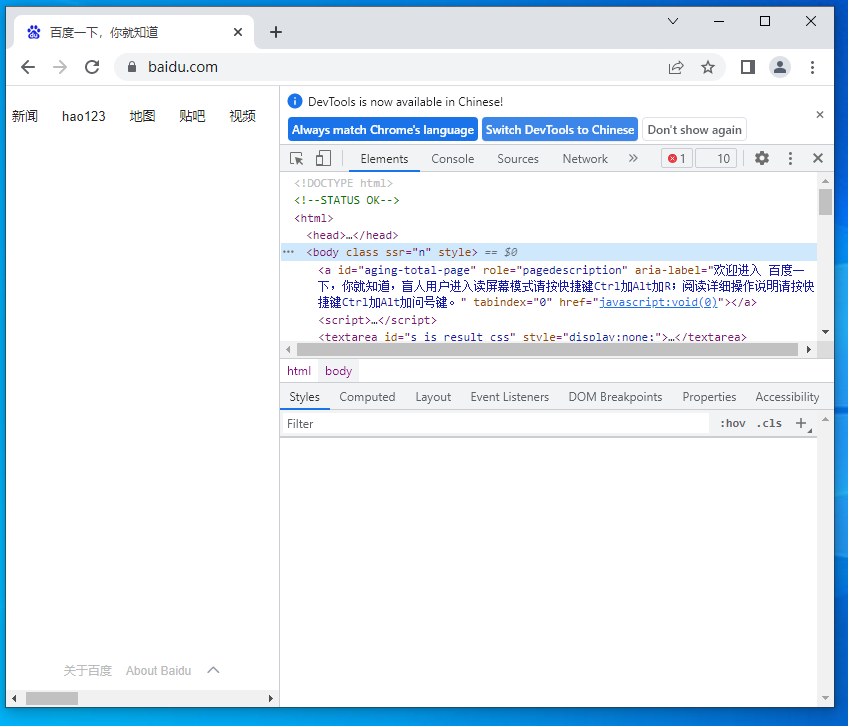Click the footer up chevron icon

(x=214, y=670)
